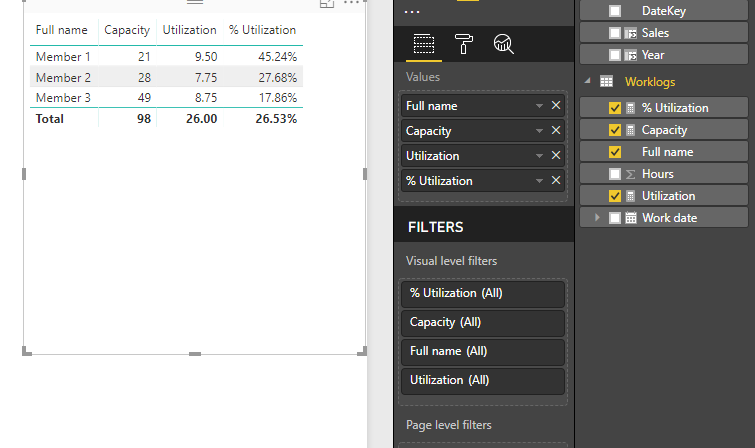The width and height of the screenshot is (755, 448).
Task: Select the Member 2 row
Action: [166, 77]
